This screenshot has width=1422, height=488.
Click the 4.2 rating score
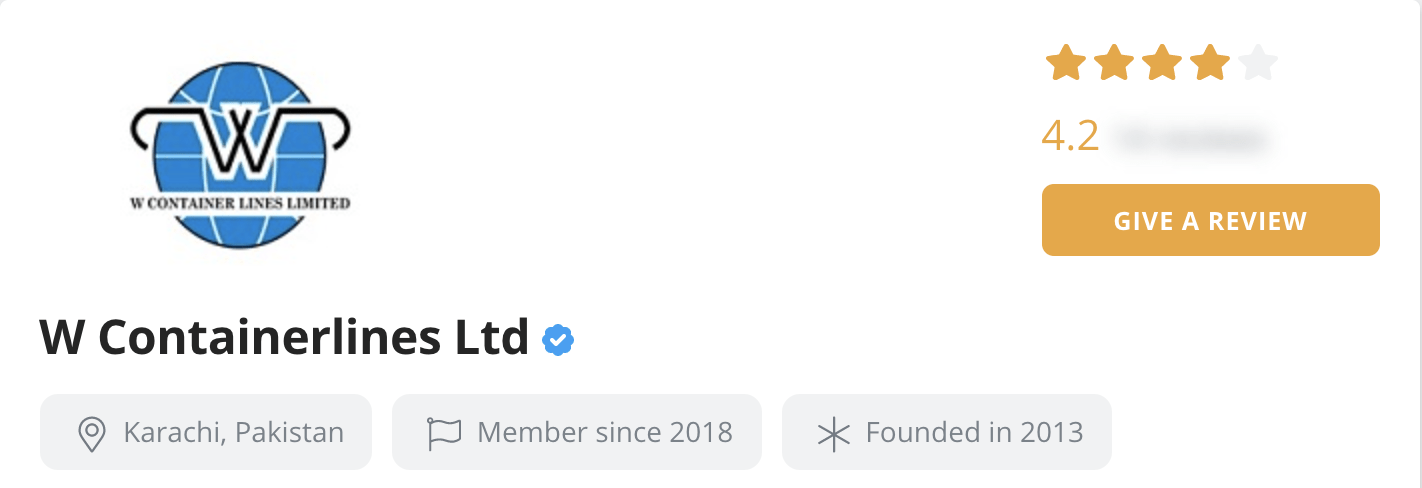point(1070,136)
